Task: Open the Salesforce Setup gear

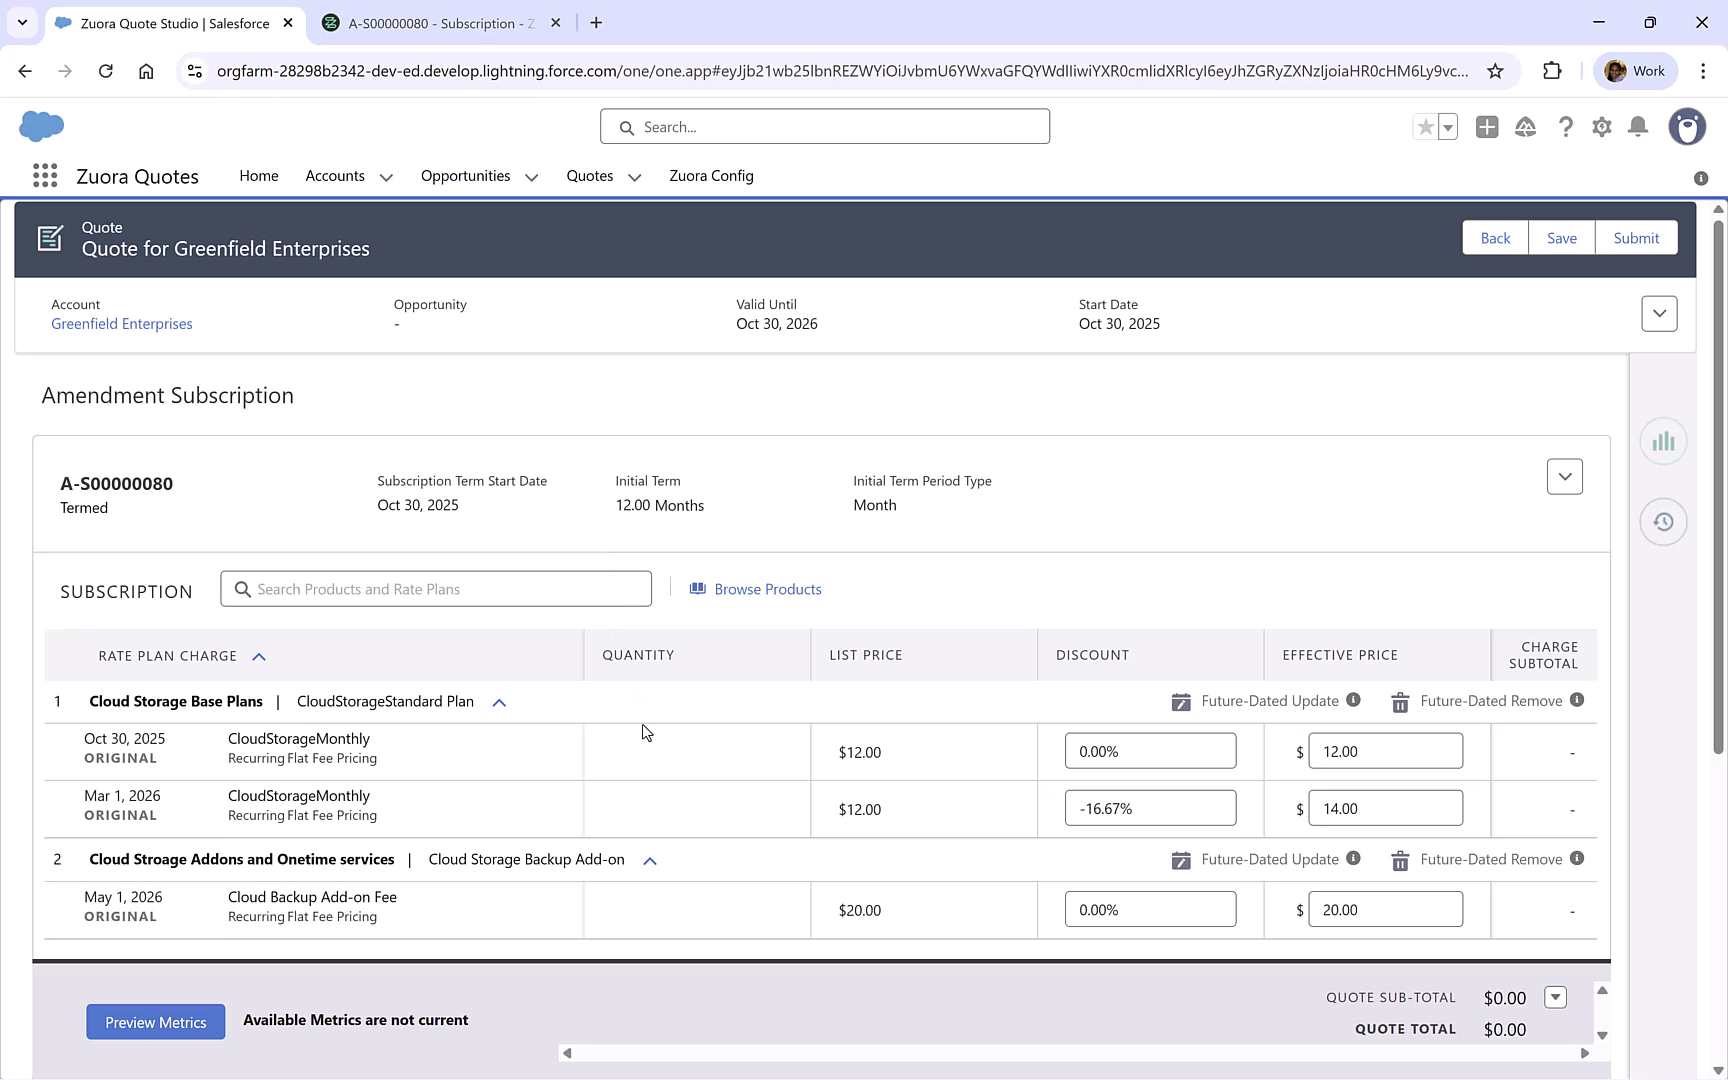Action: click(1601, 127)
